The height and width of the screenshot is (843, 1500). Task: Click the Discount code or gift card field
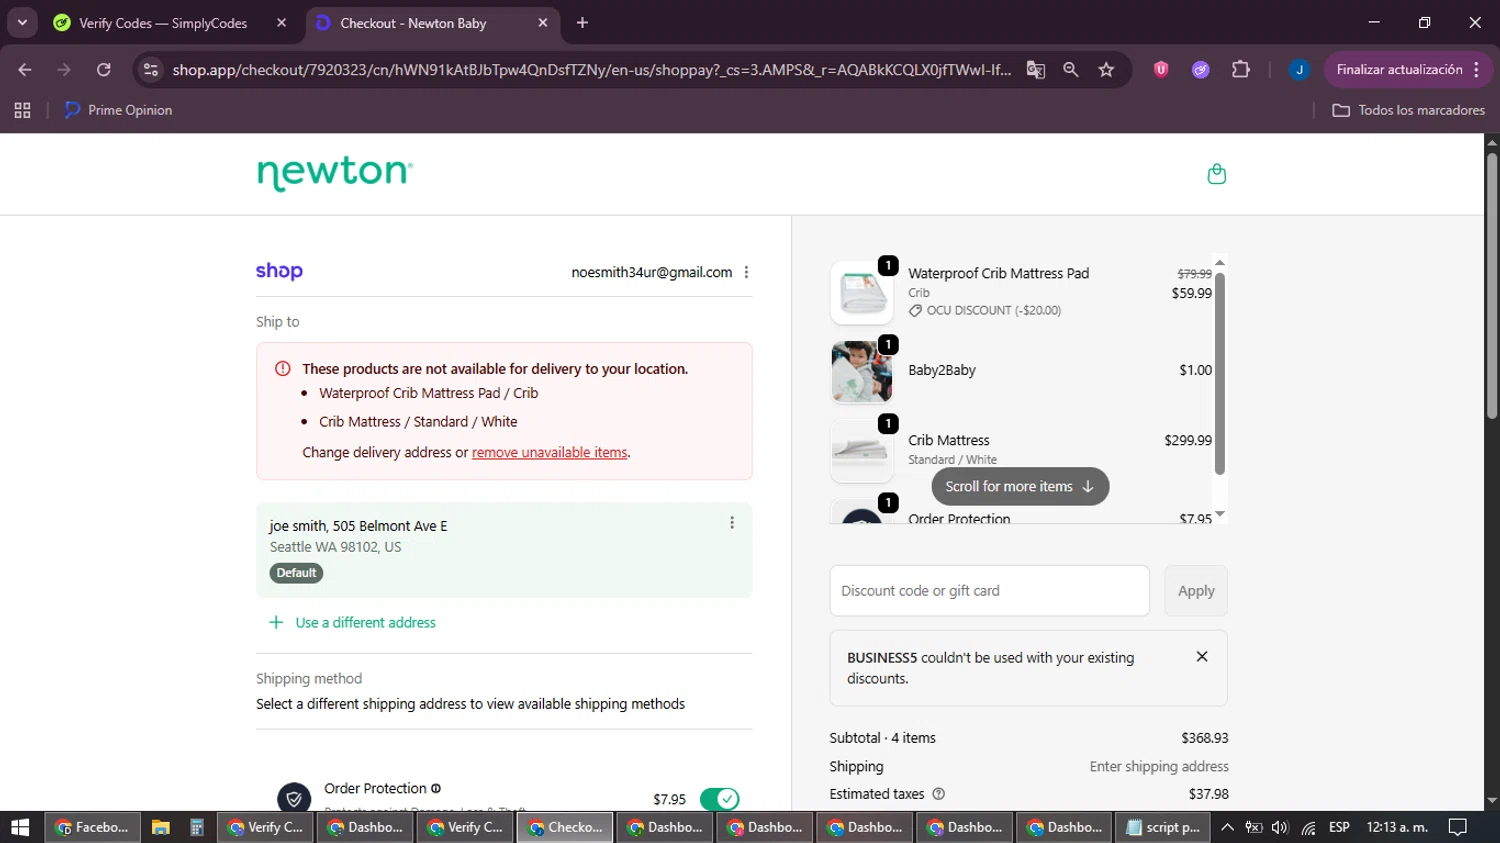[989, 591]
